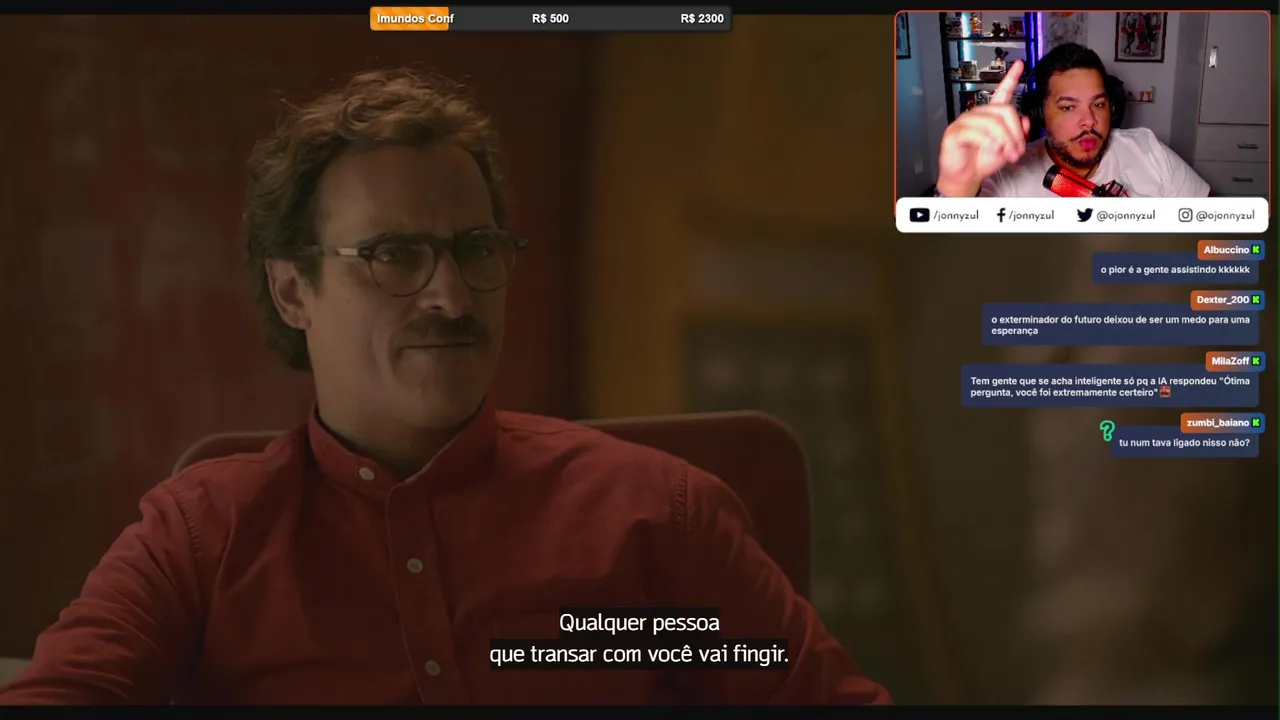Open the zumbi_baiano username in chat
The height and width of the screenshot is (720, 1280).
coord(1217,423)
